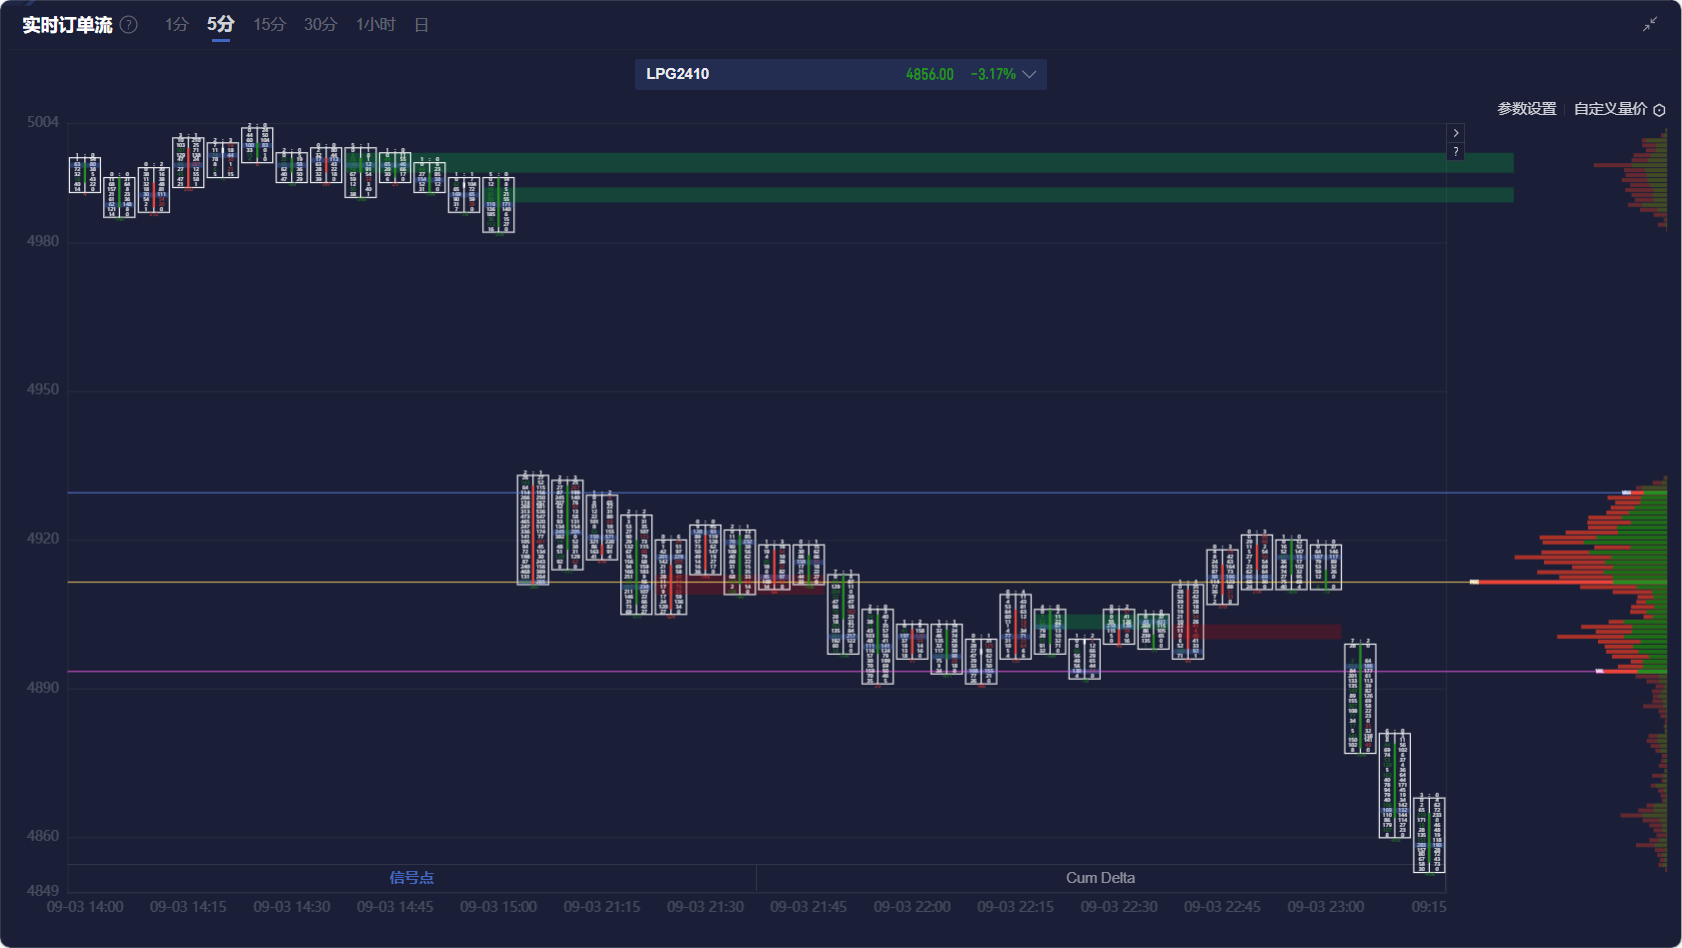Click the 4849 price axis label
1682x948 pixels.
click(x=43, y=890)
